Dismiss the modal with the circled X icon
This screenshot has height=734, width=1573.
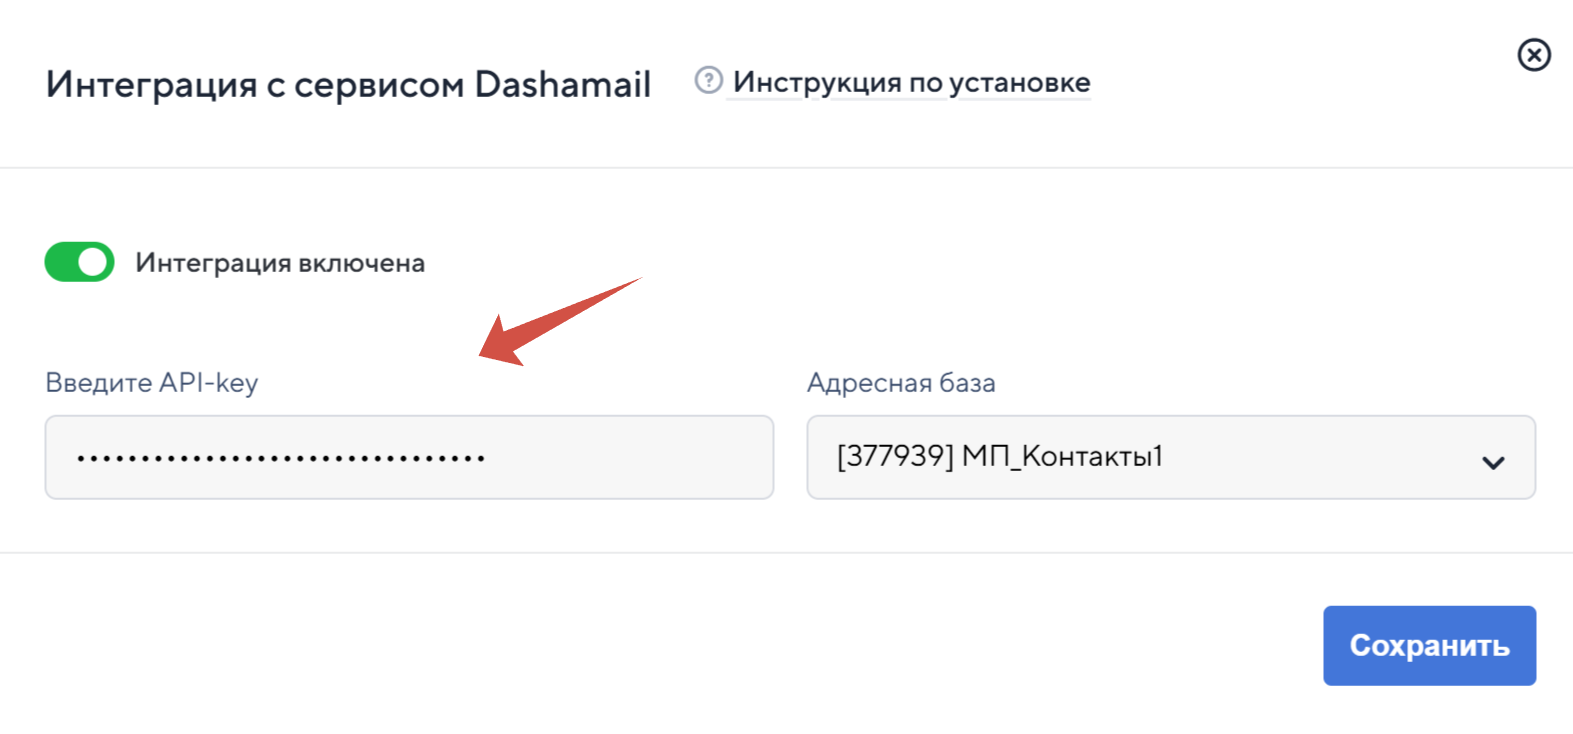coord(1534,54)
